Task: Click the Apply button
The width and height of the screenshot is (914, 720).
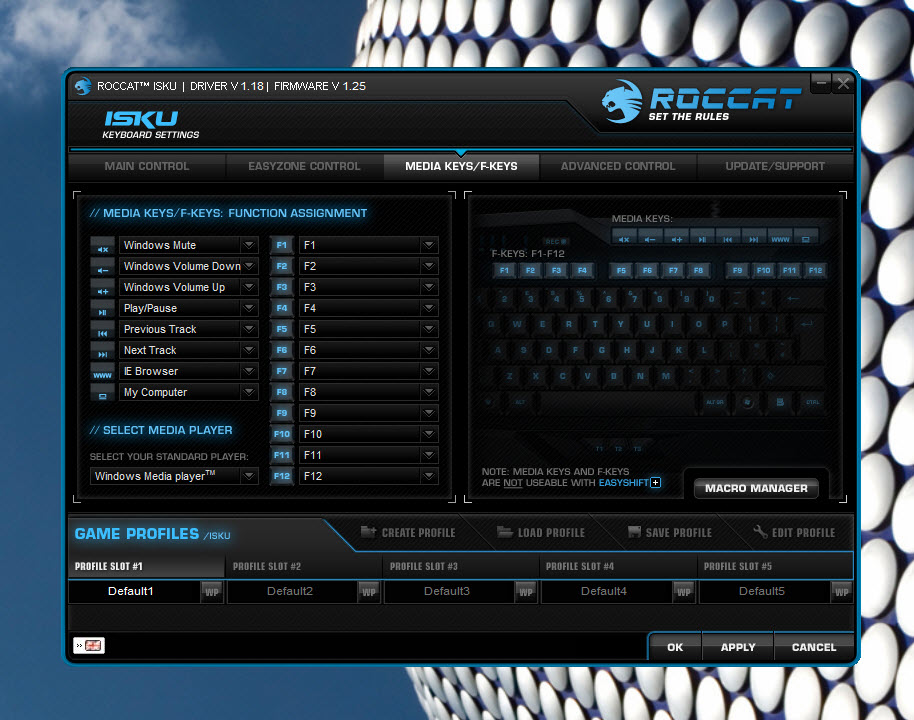Action: (x=738, y=648)
